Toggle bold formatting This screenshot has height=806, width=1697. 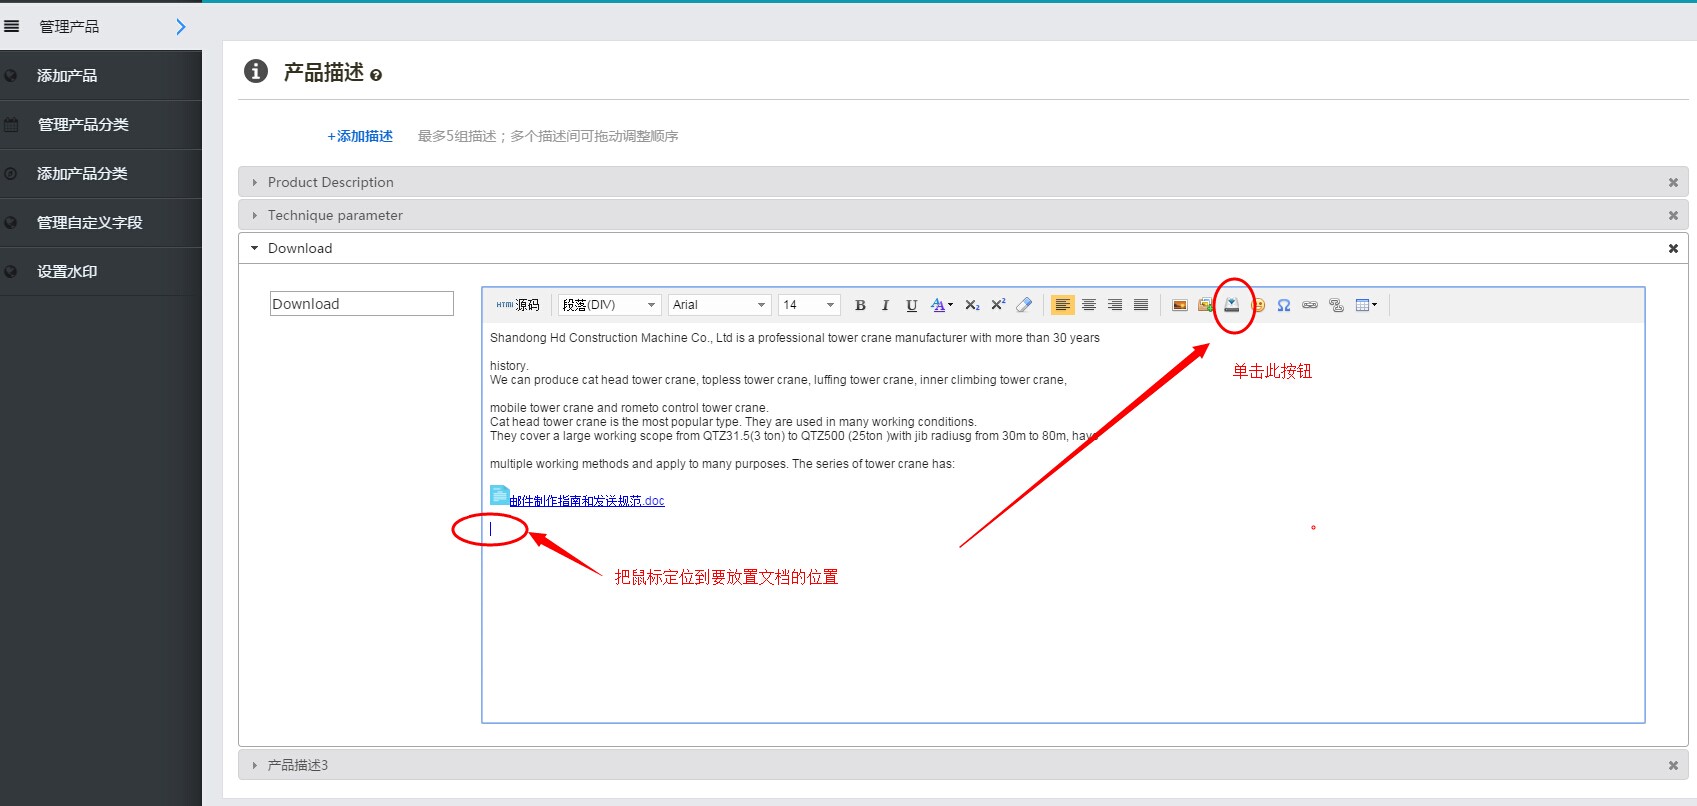(860, 305)
